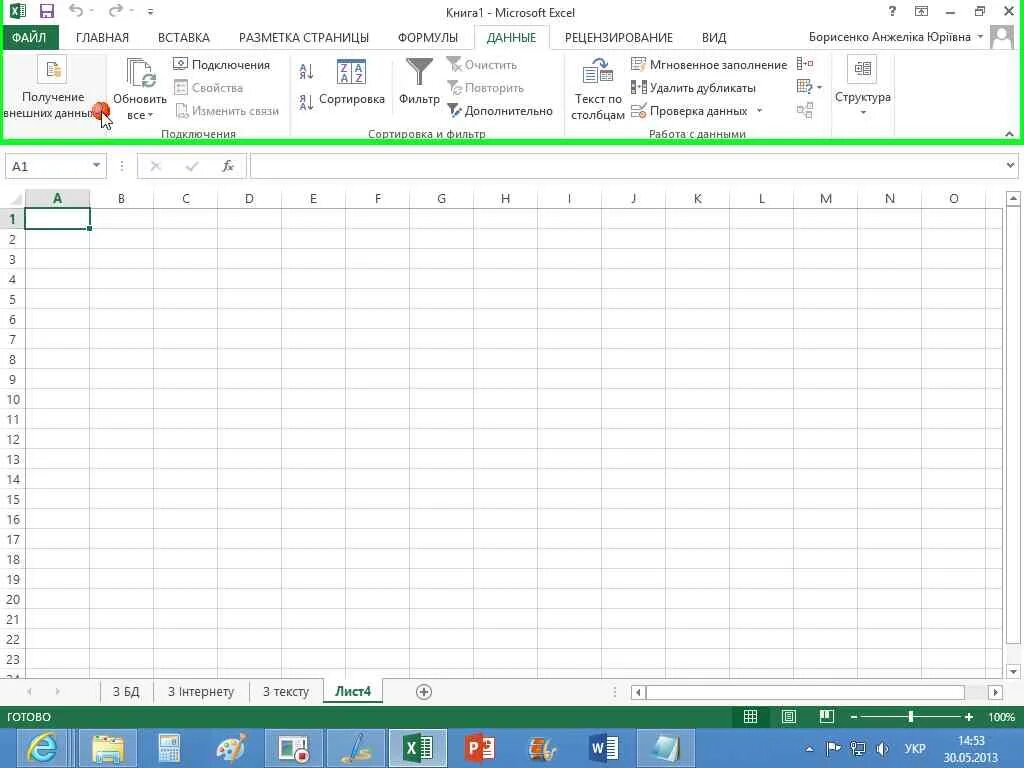Click the Consolidate icon in Data Tools
The width and height of the screenshot is (1024, 768).
point(805,64)
